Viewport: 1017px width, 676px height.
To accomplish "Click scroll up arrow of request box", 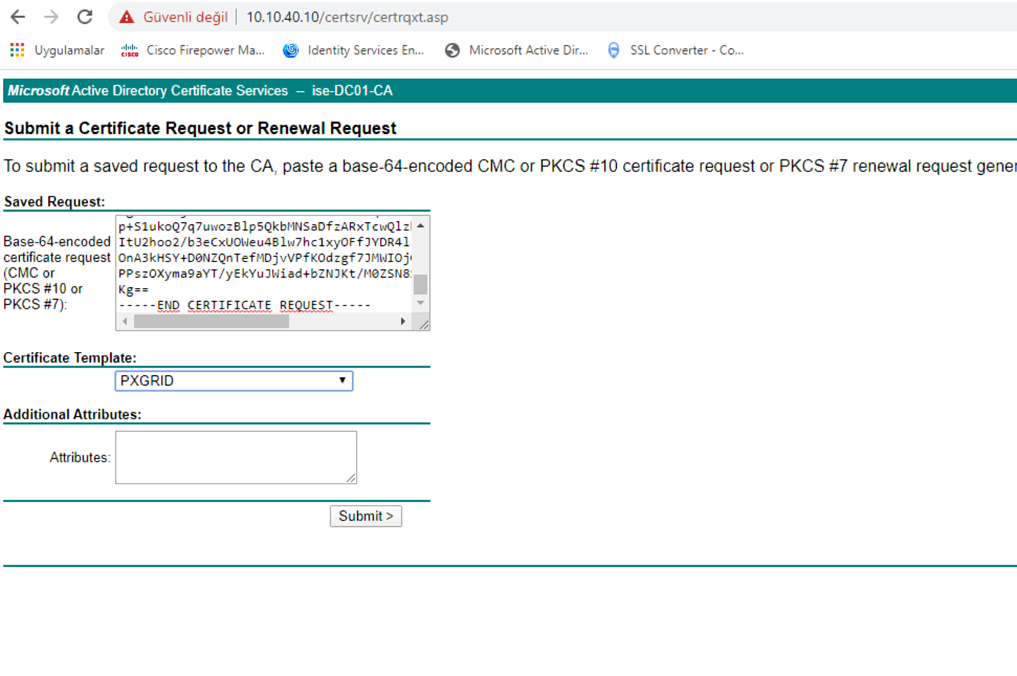I will [421, 225].
